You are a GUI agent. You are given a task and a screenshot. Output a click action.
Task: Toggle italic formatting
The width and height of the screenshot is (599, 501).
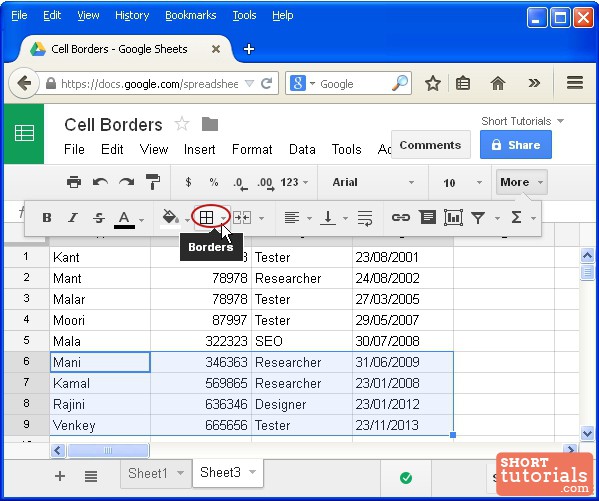tap(73, 218)
